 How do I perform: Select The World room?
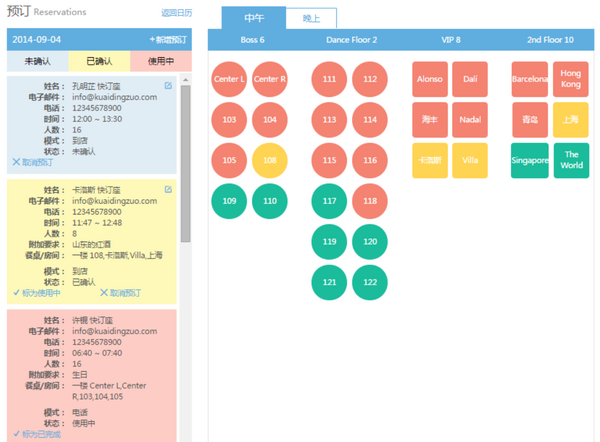click(571, 160)
